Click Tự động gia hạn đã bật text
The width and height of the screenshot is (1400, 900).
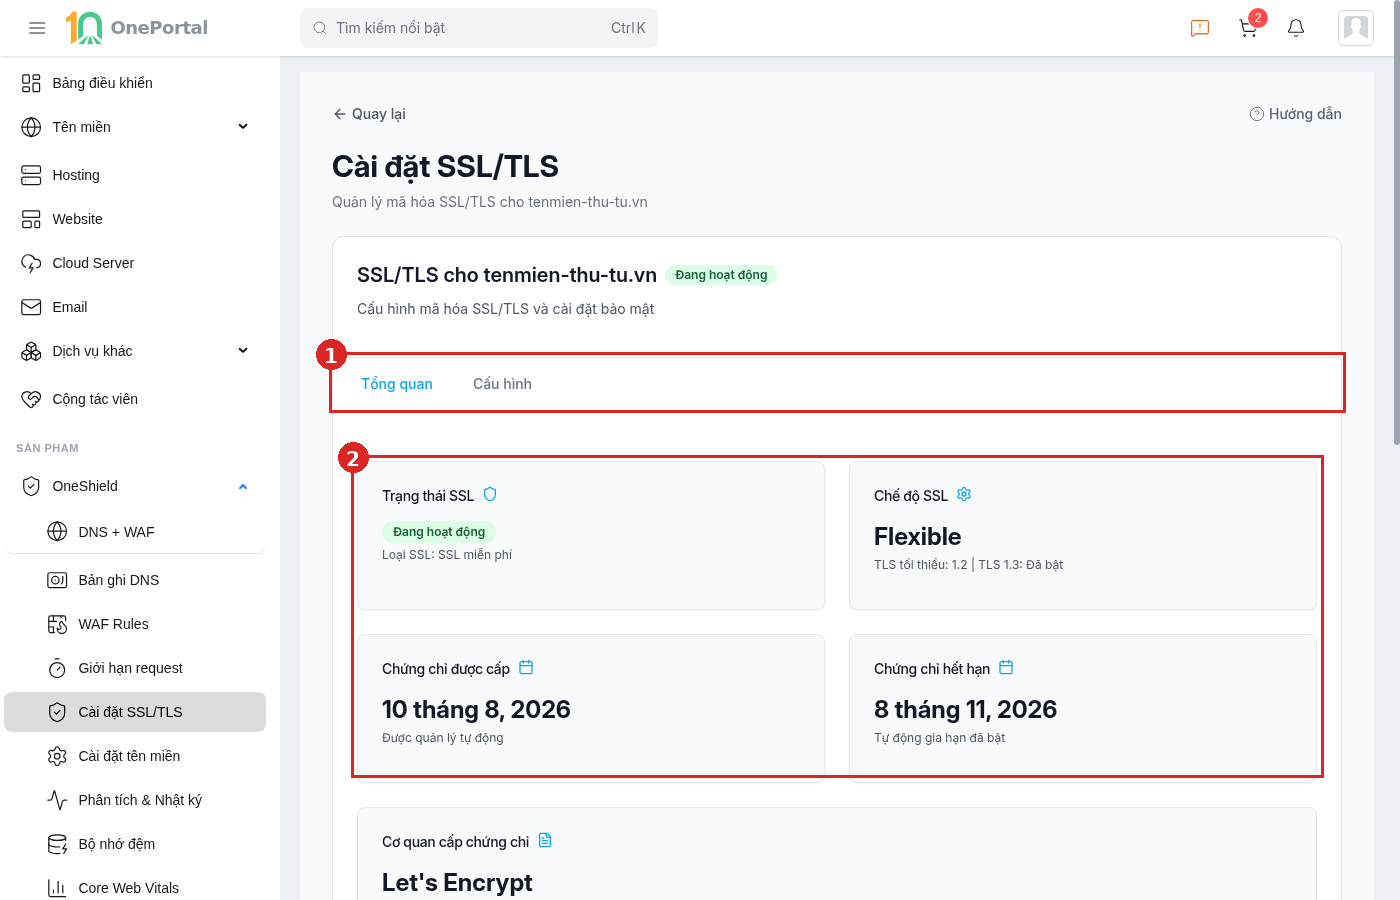click(x=939, y=738)
